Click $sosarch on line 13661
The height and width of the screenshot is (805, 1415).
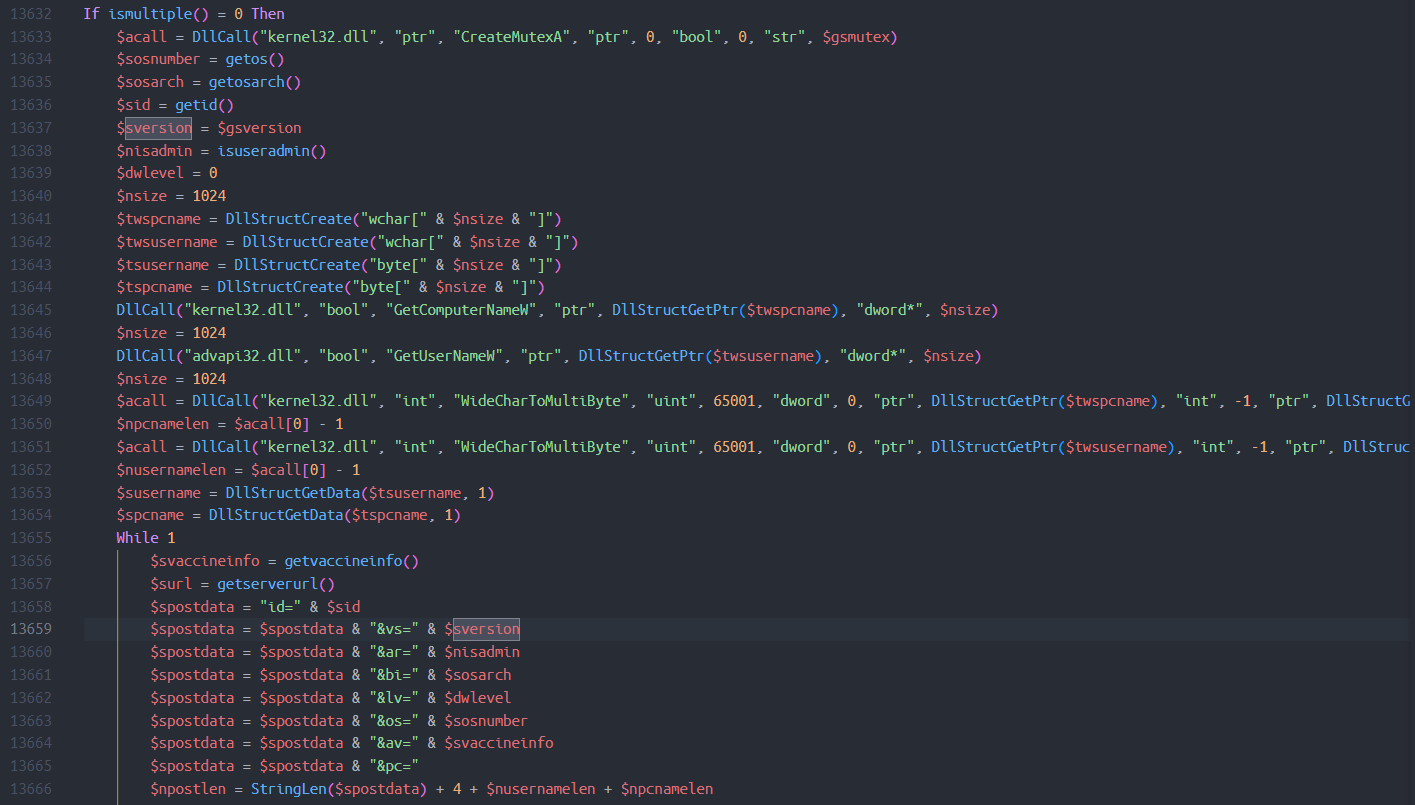click(x=478, y=675)
